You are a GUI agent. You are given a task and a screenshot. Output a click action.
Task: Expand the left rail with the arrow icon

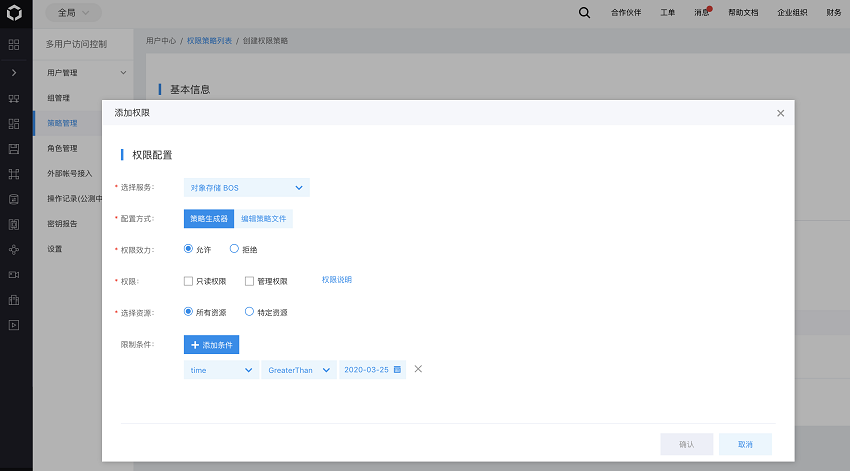[14, 72]
